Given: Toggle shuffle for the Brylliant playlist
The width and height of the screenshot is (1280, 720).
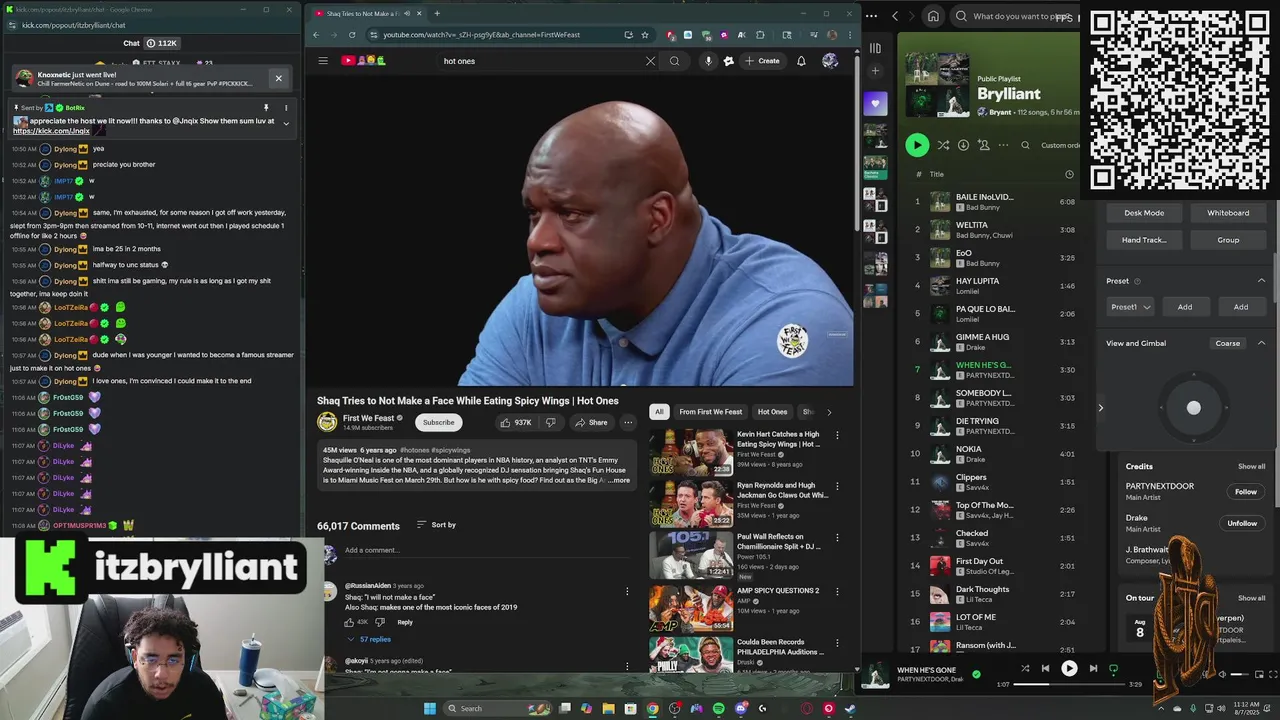Looking at the screenshot, I should tap(943, 145).
